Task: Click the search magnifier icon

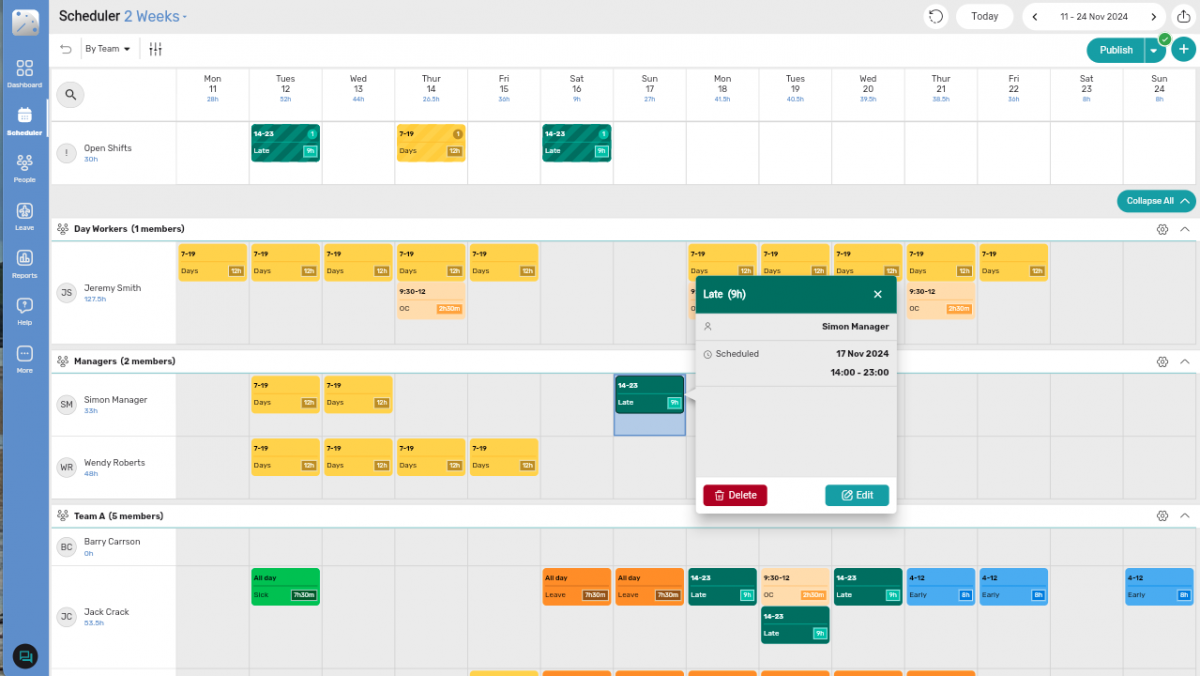Action: point(70,94)
